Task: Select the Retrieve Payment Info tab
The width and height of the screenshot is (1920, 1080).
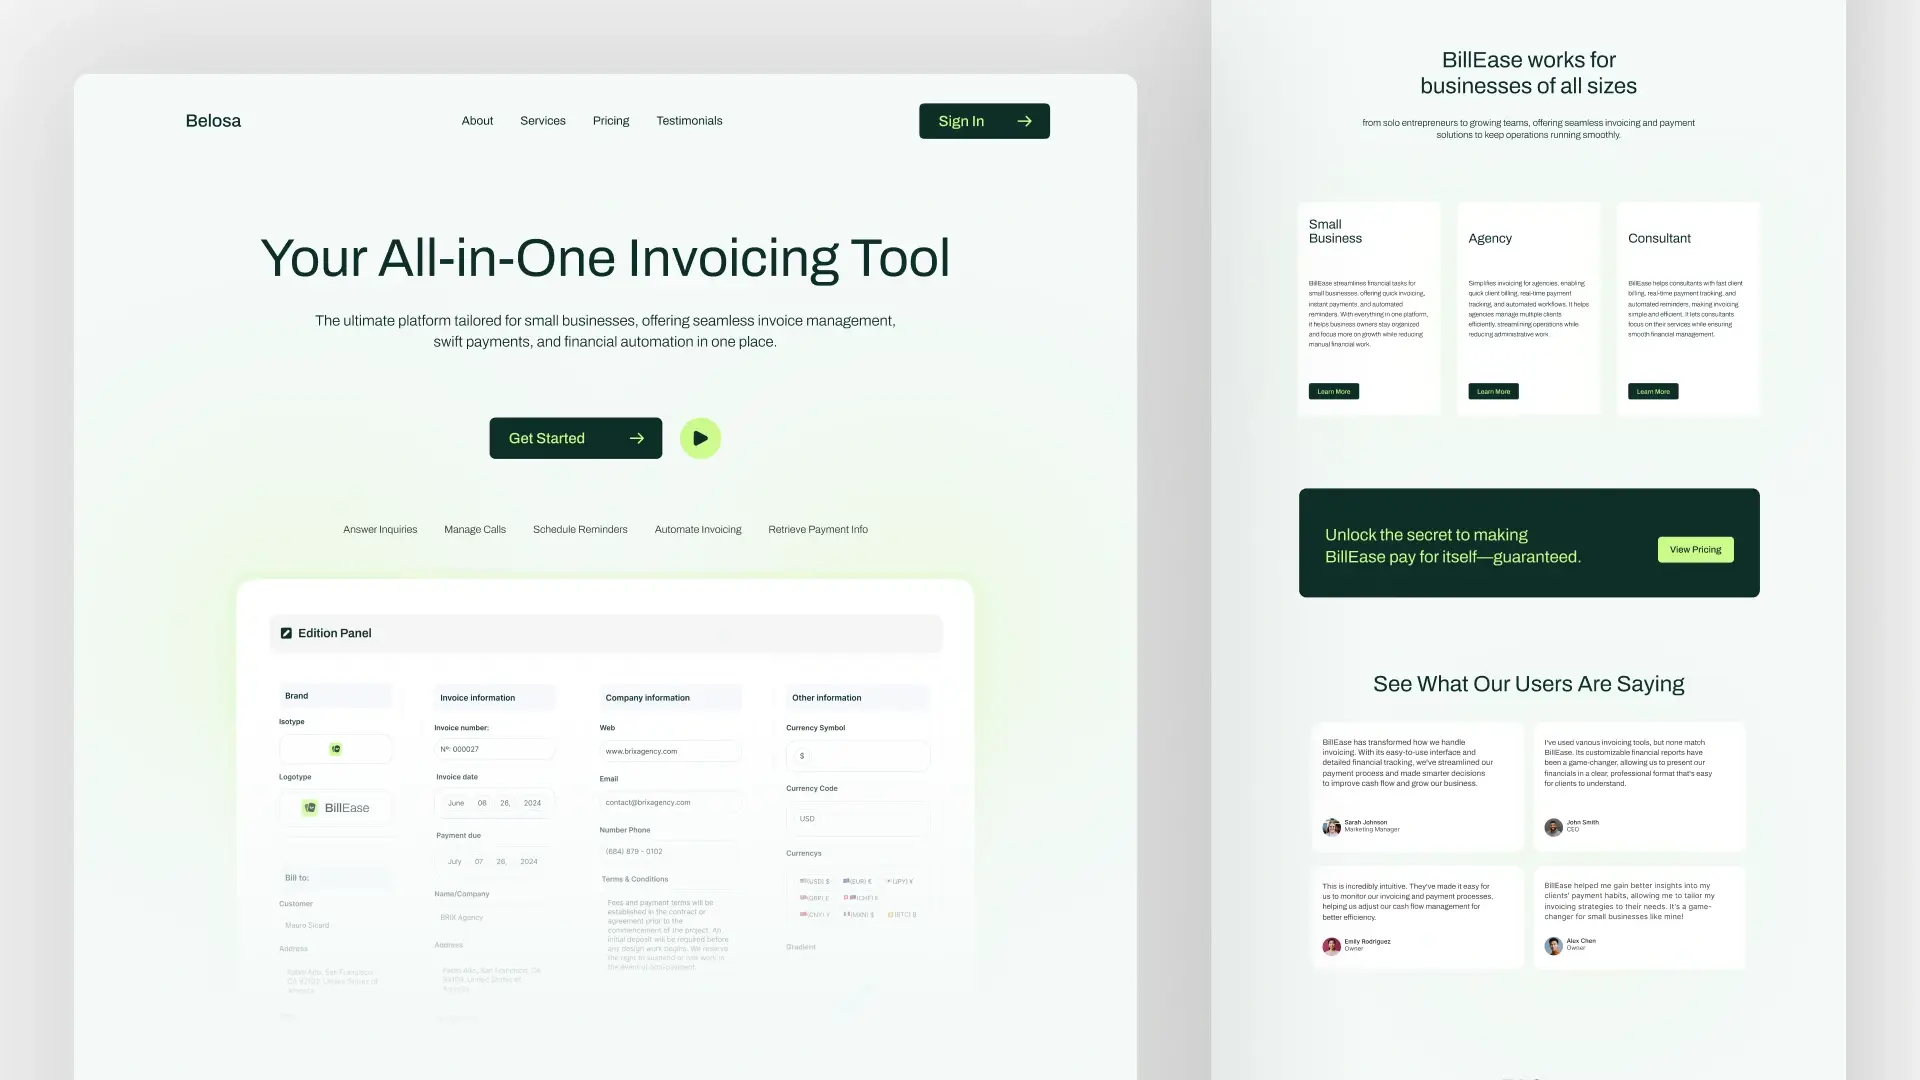Action: (818, 530)
